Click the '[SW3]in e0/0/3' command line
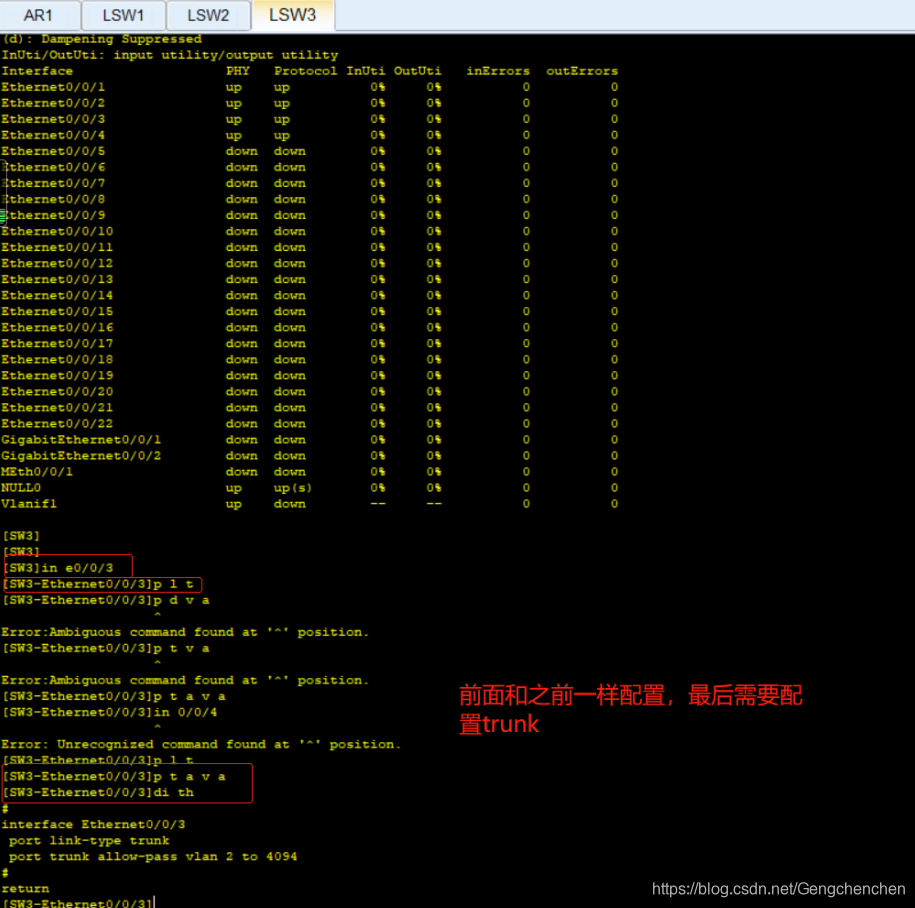The image size is (915, 908). coord(58,568)
